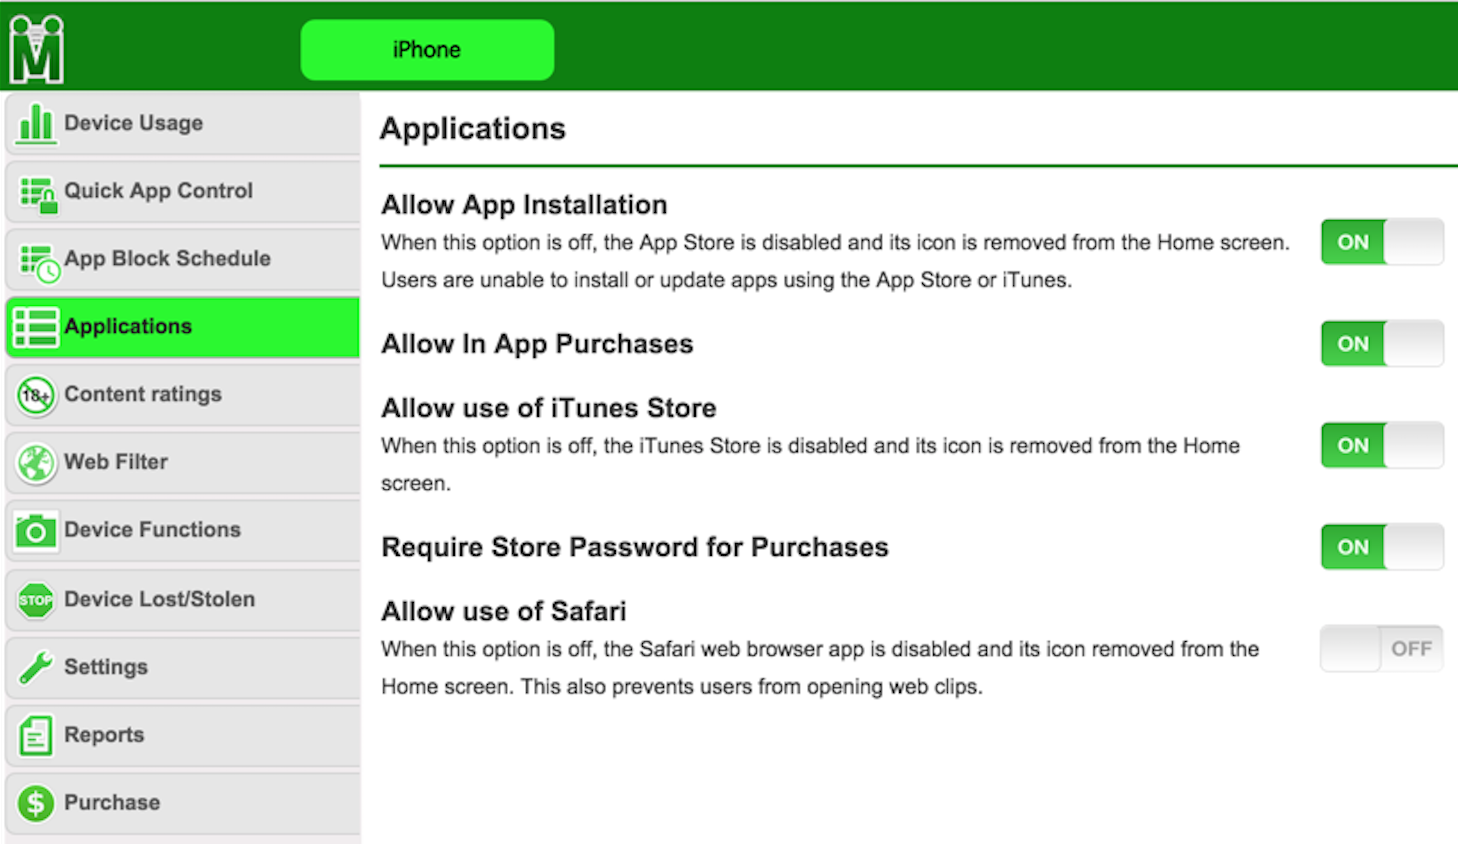1458x844 pixels.
Task: Go to the Web Filter section label
Action: (x=116, y=462)
